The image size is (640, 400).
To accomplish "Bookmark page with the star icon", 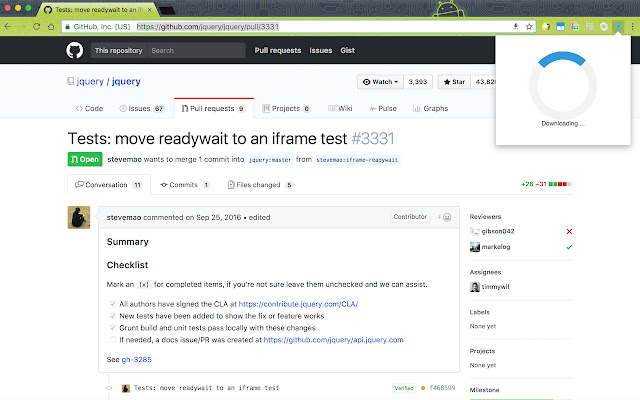I will pyautogui.click(x=529, y=27).
